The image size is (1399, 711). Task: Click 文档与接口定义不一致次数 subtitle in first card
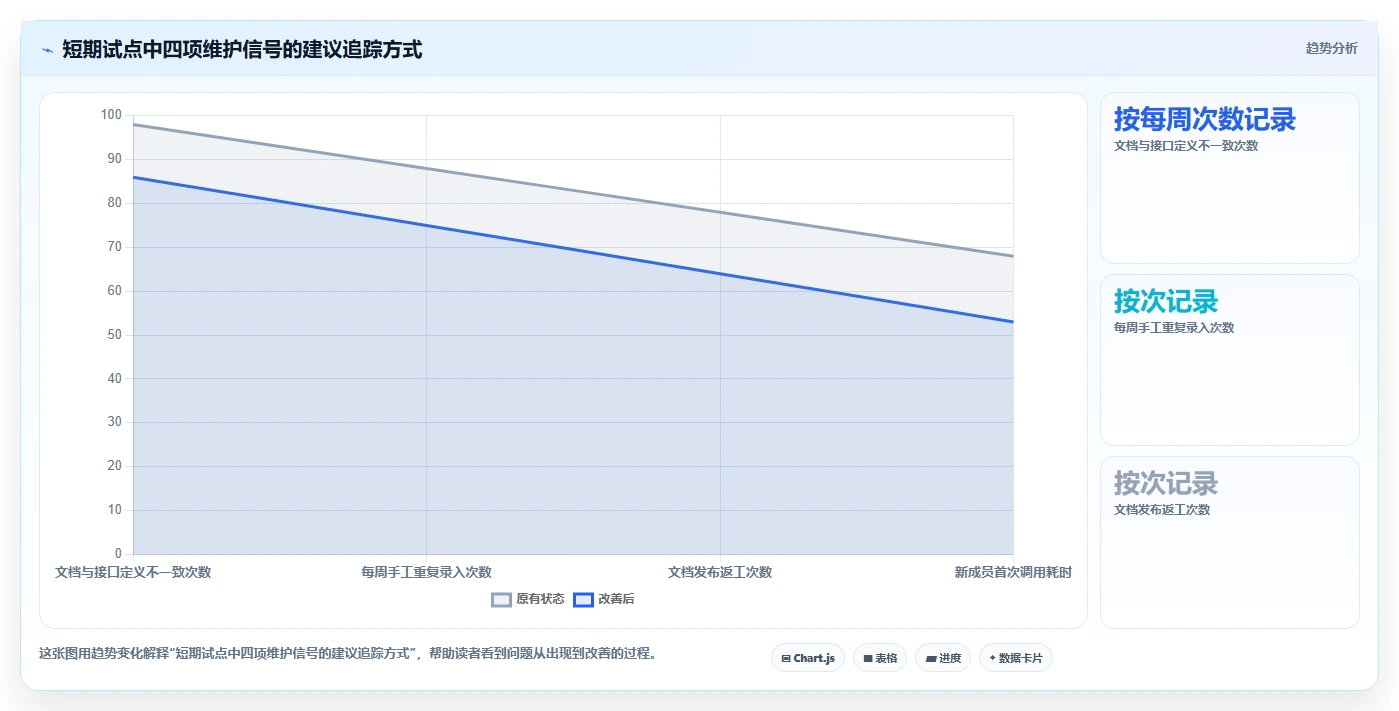pos(1186,146)
